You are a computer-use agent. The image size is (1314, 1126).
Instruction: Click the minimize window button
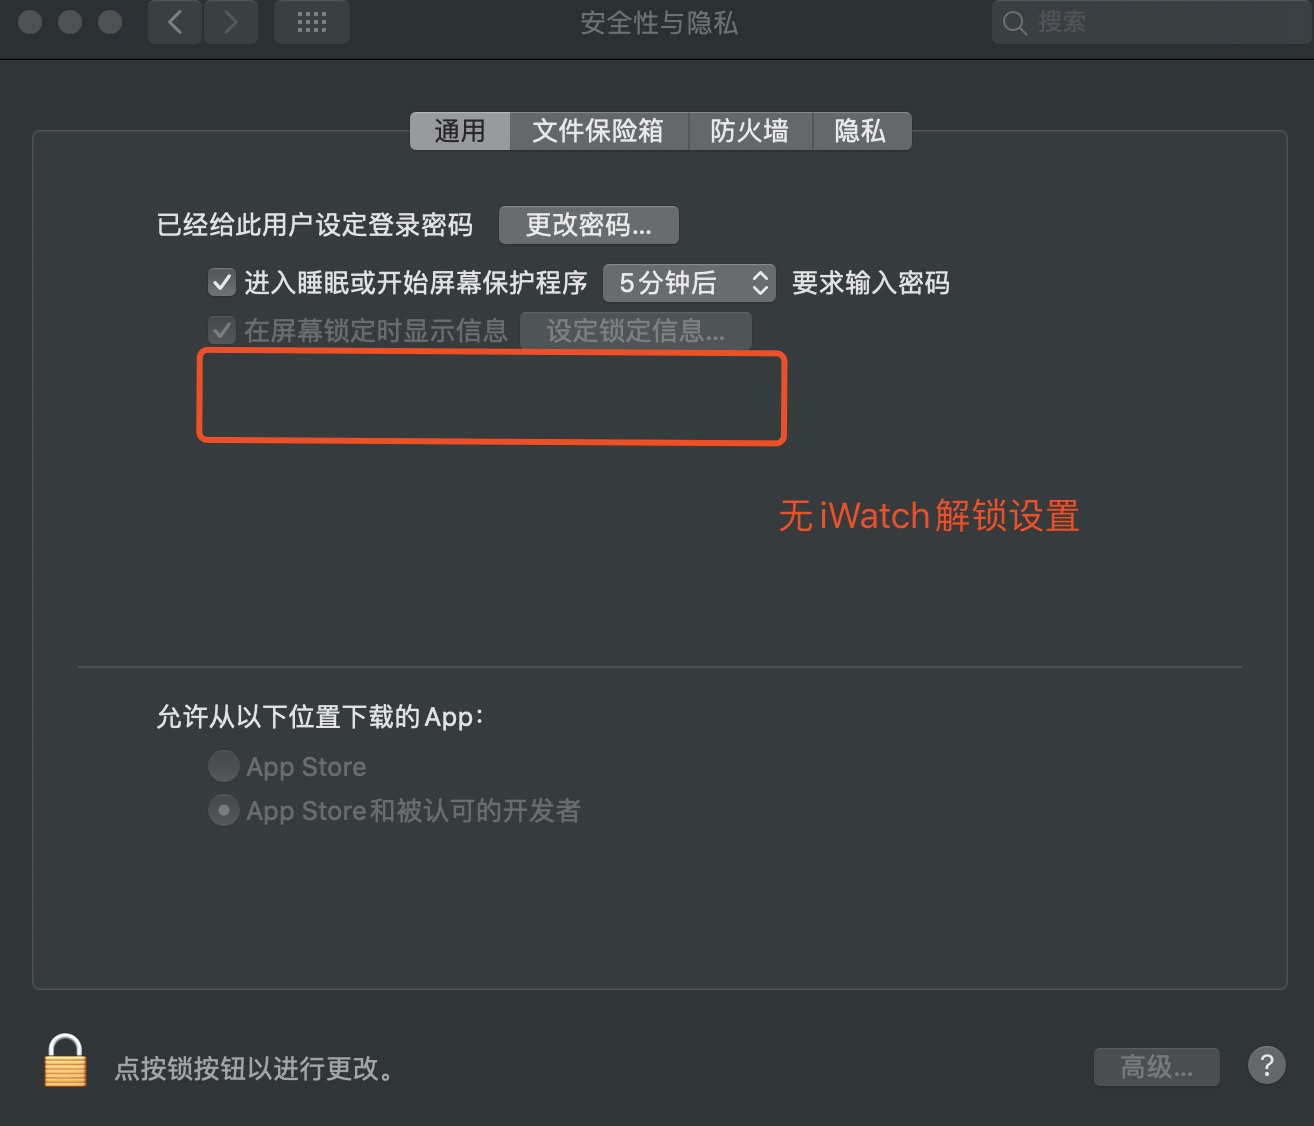[x=70, y=22]
